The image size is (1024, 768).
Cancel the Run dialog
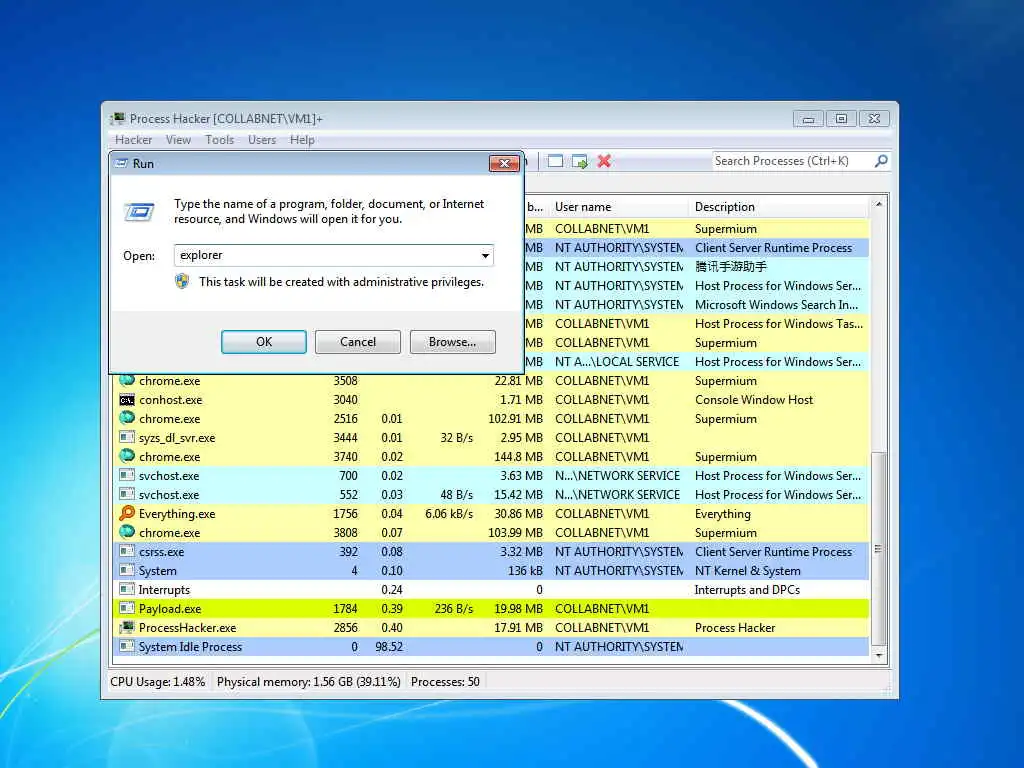[358, 342]
